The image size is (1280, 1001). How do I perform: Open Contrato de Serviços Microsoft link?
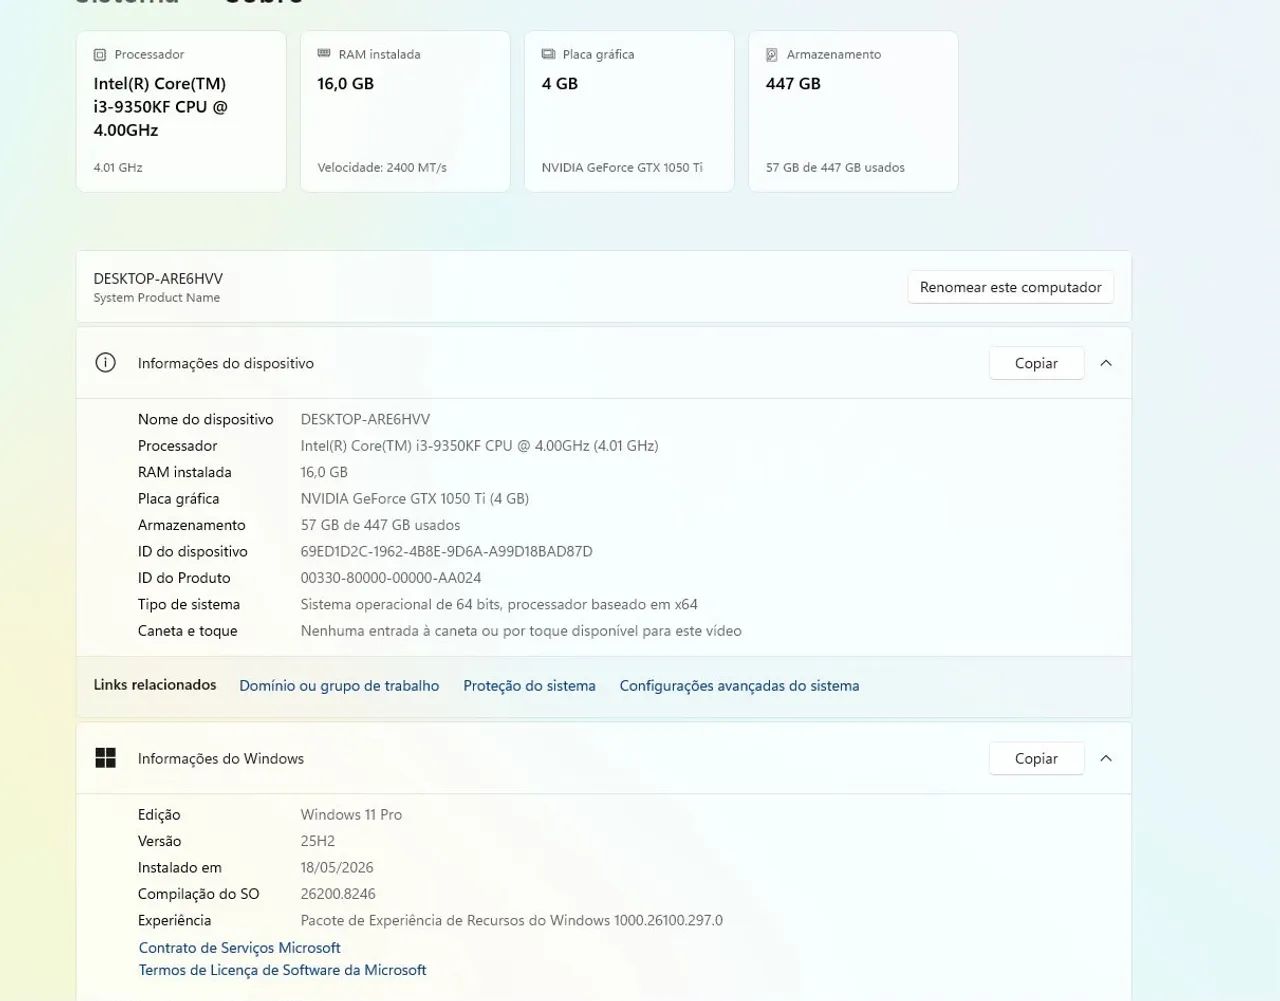(x=240, y=948)
